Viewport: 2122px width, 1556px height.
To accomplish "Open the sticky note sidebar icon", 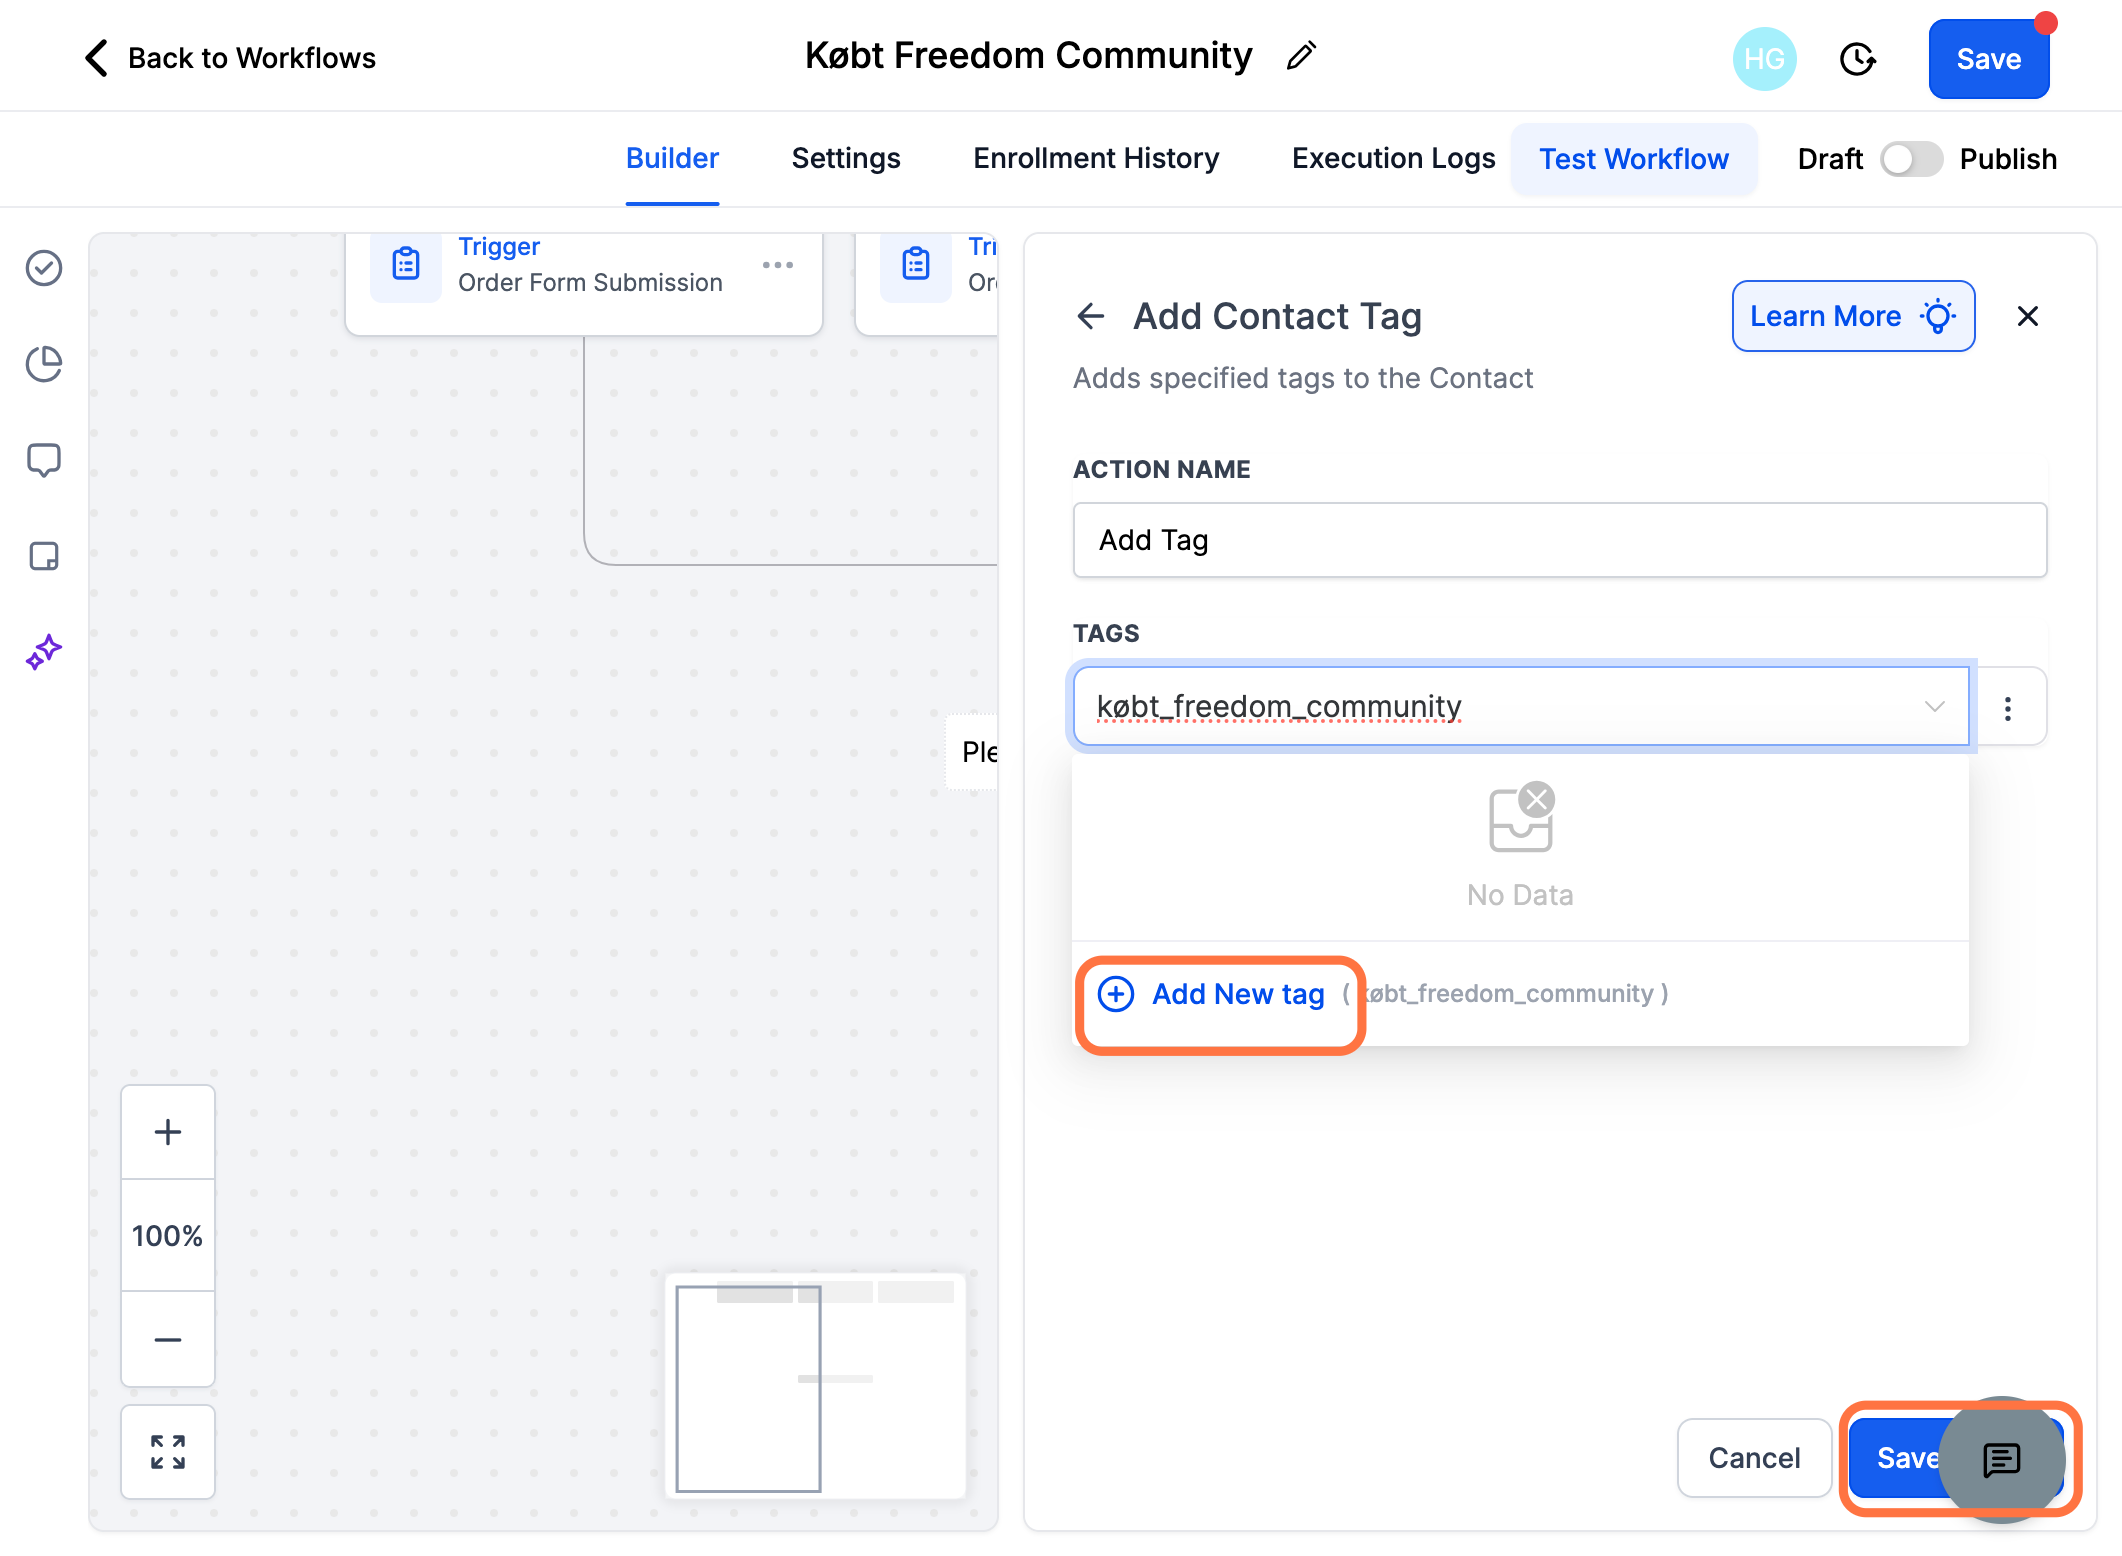I will 44,556.
